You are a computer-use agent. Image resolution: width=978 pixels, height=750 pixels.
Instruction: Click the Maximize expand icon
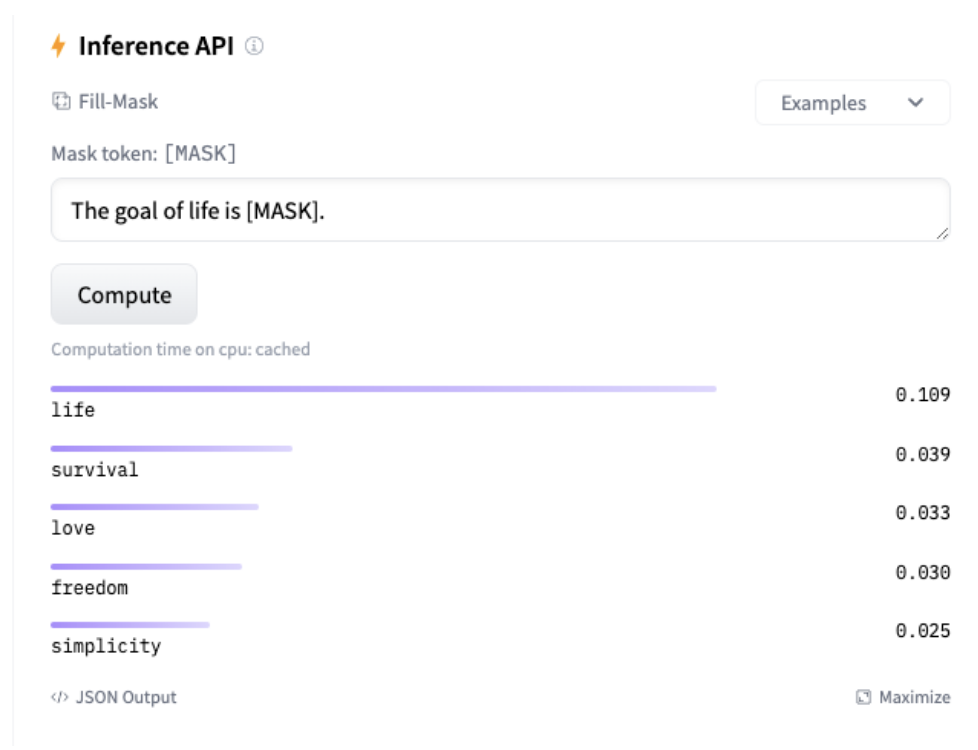[864, 697]
